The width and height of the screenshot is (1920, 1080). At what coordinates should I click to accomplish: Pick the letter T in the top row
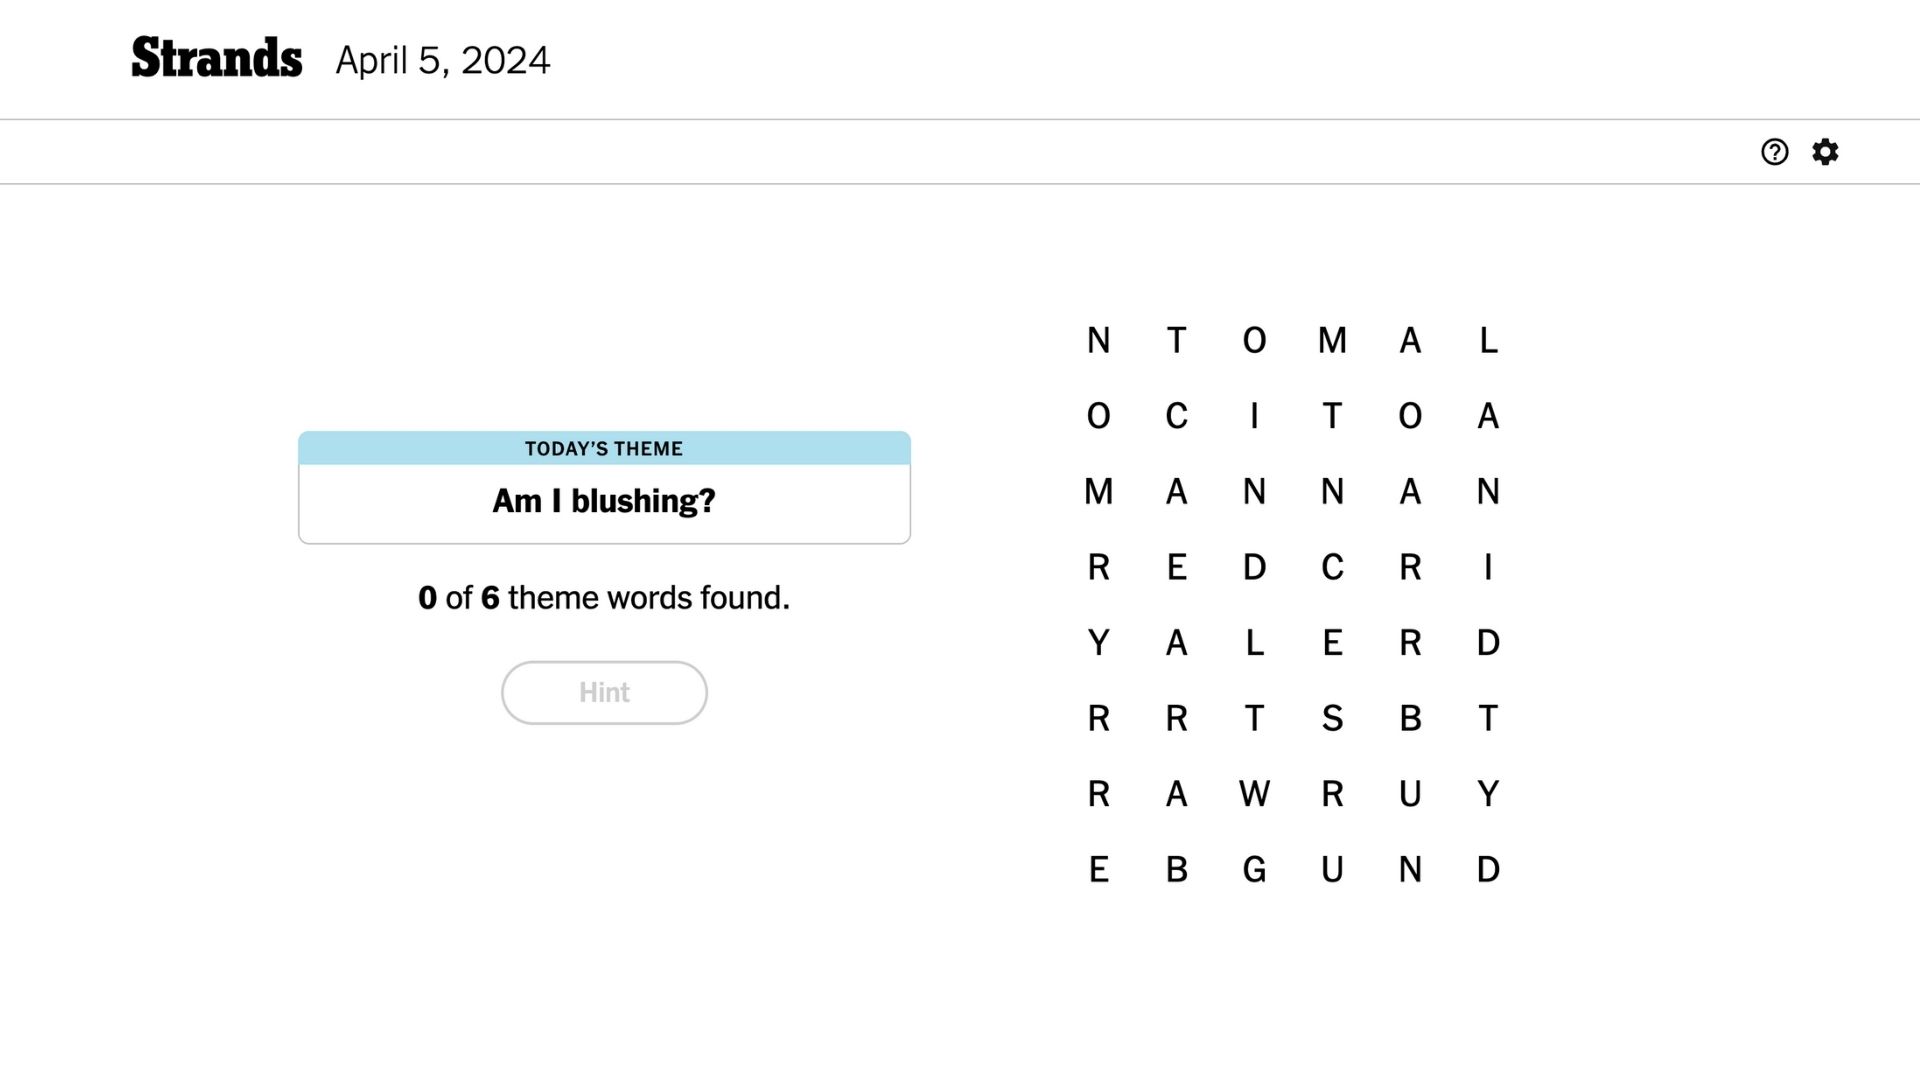(x=1176, y=341)
